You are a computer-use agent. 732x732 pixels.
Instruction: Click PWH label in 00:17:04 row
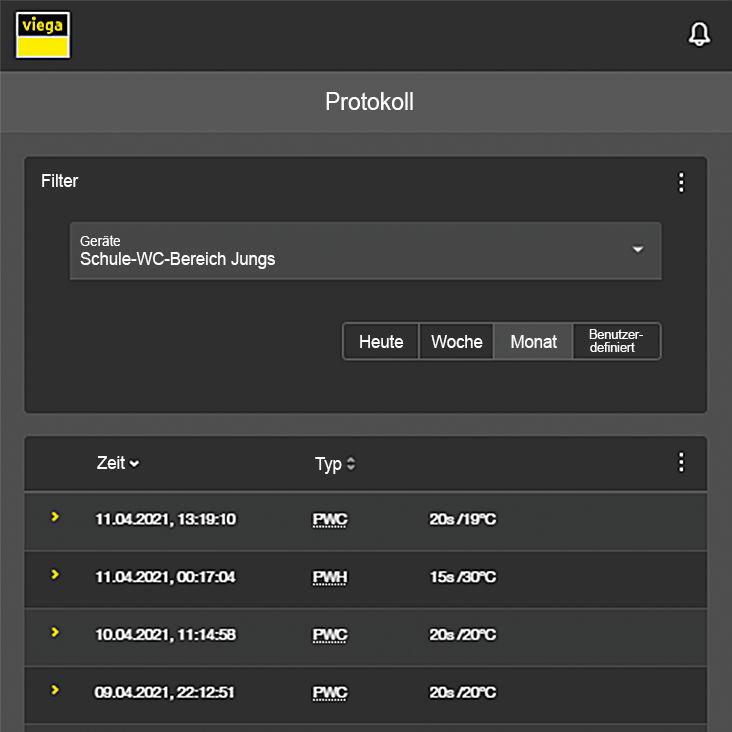click(330, 577)
